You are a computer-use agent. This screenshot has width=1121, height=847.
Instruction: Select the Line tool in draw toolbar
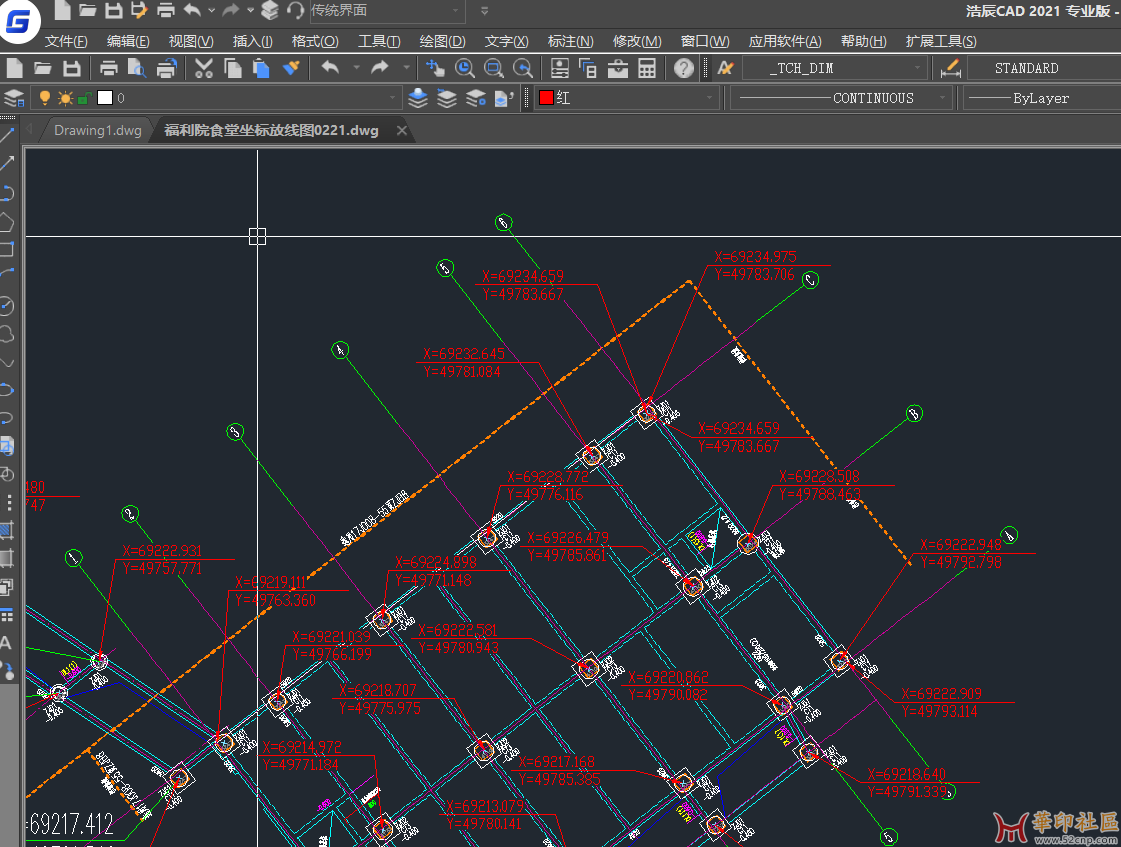(x=7, y=135)
